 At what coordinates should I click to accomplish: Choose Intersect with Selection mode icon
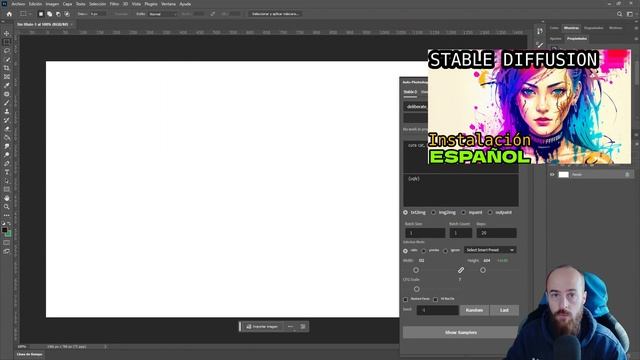coord(67,14)
